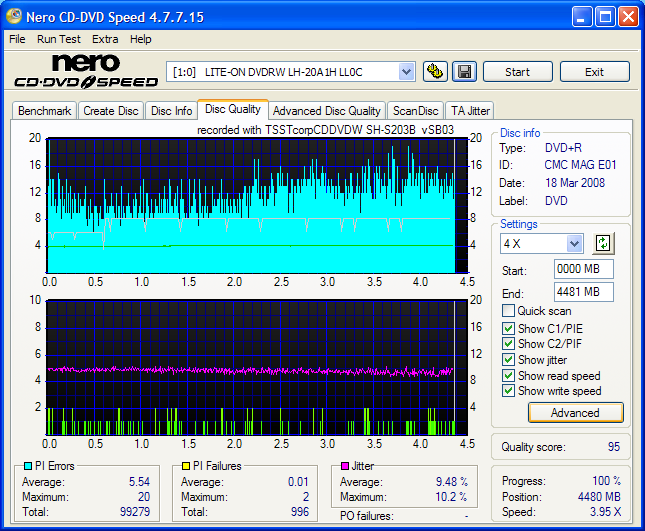This screenshot has height=531, width=645.
Task: Click the Advanced settings button
Action: pos(575,413)
